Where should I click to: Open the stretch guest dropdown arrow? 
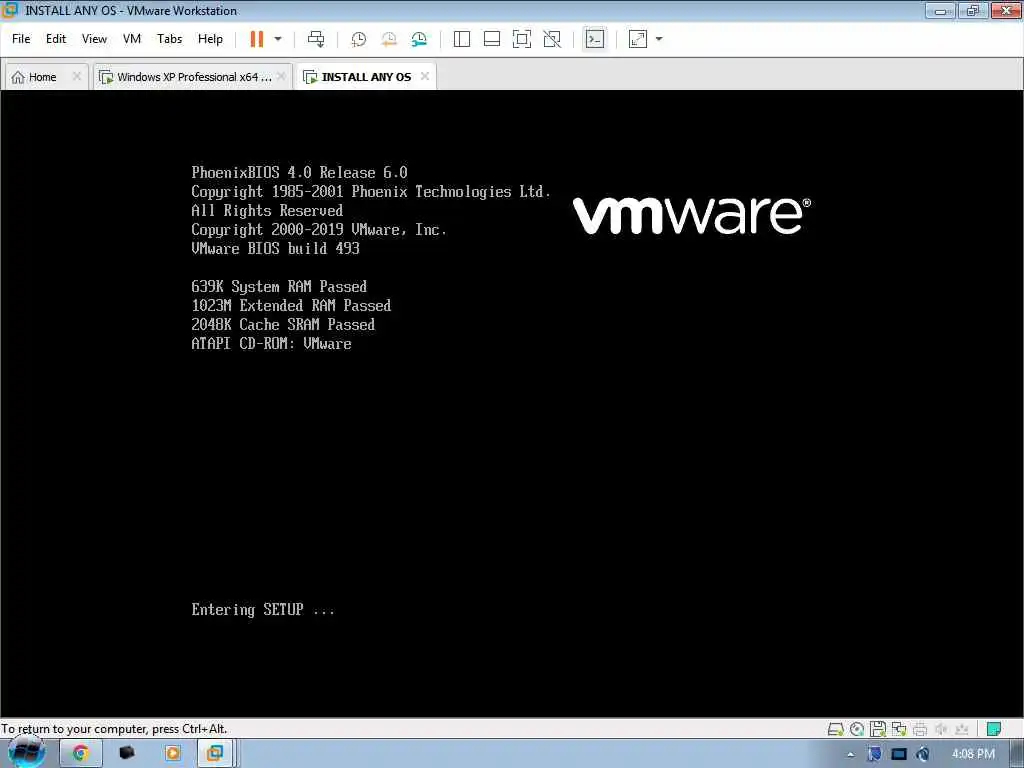pyautogui.click(x=659, y=39)
